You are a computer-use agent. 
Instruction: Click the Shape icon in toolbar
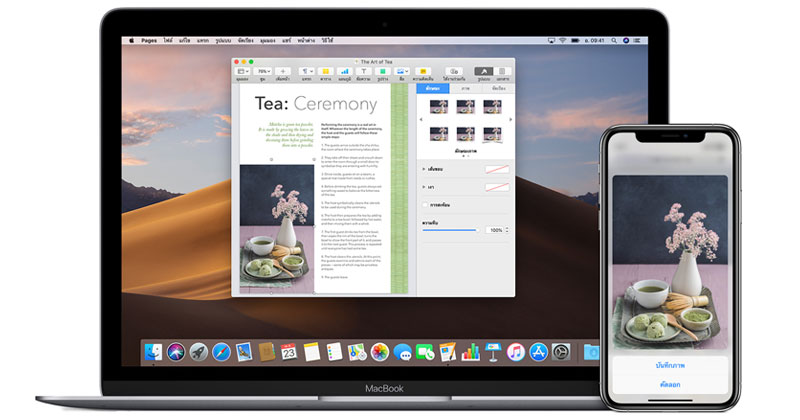click(x=383, y=72)
